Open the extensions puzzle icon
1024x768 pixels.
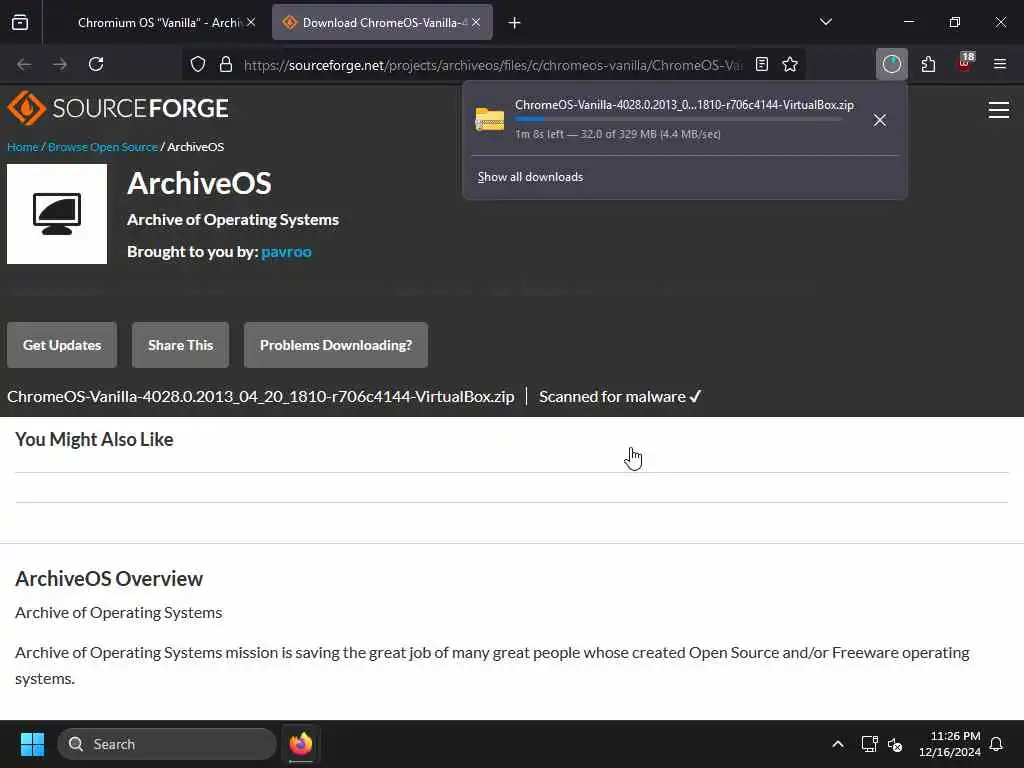tap(928, 64)
